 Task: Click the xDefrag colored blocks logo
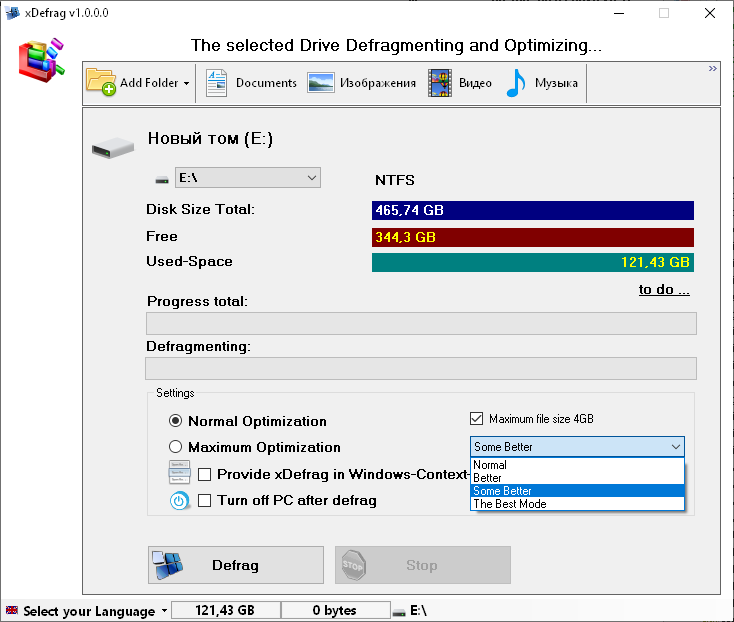coord(41,60)
